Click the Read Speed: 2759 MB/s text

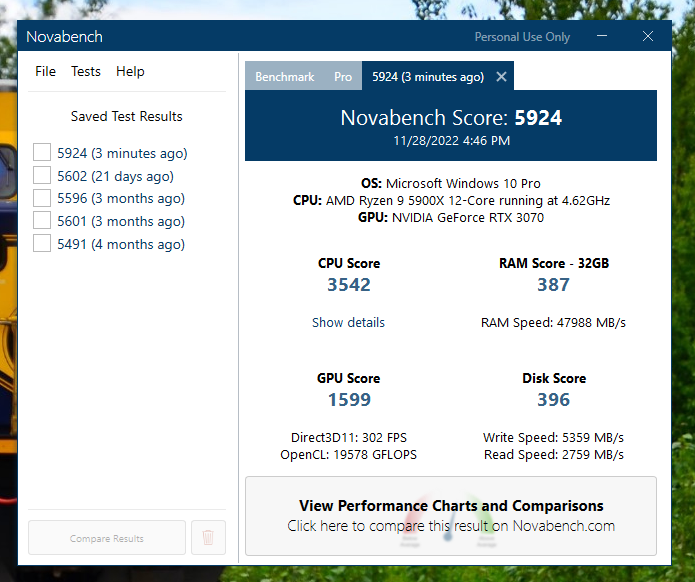click(554, 455)
